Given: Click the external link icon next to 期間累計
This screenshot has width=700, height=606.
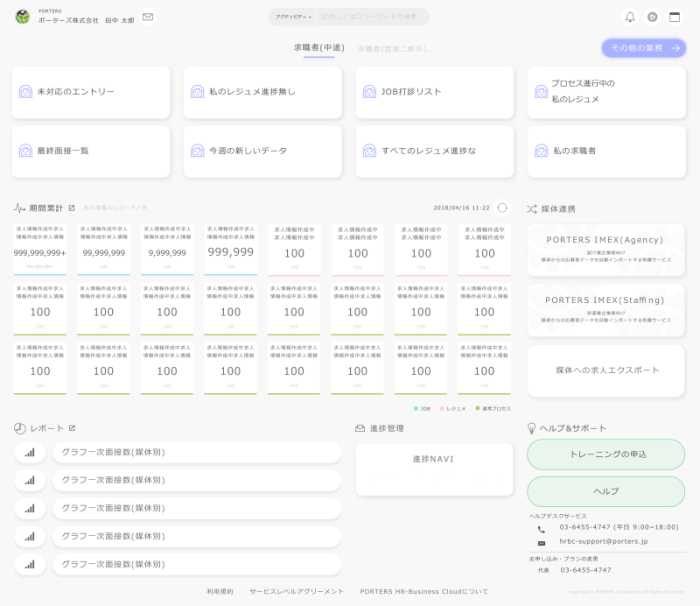Looking at the screenshot, I should click(x=71, y=208).
